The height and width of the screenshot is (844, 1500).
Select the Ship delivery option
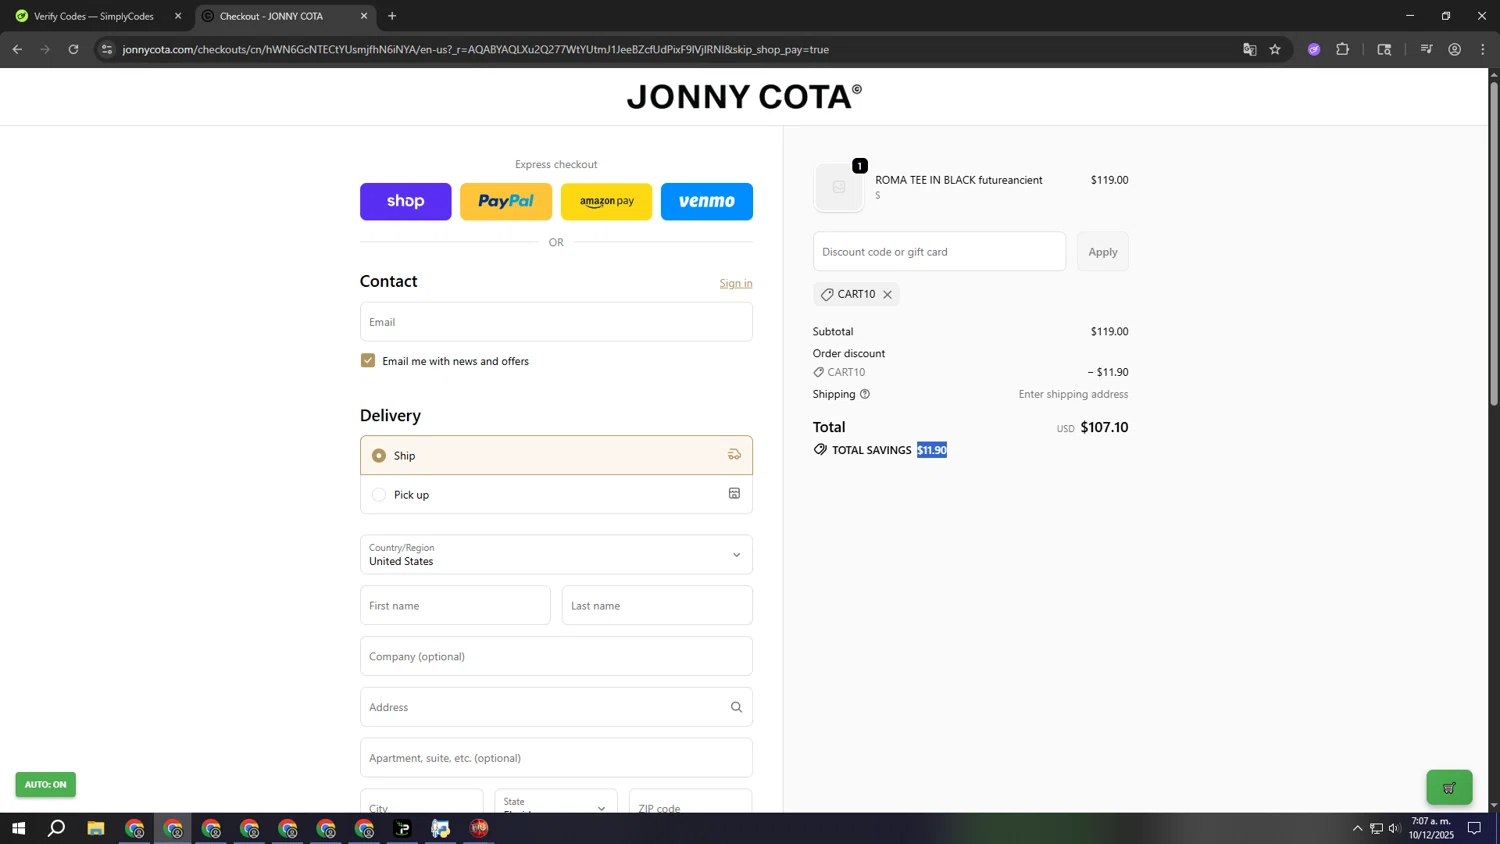point(556,455)
